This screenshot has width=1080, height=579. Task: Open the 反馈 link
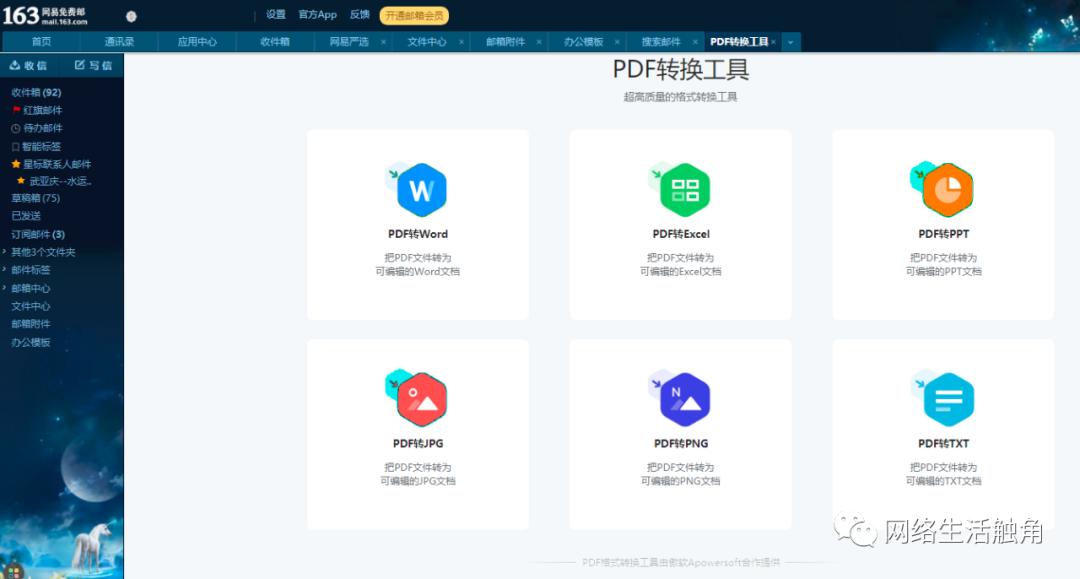tap(360, 14)
